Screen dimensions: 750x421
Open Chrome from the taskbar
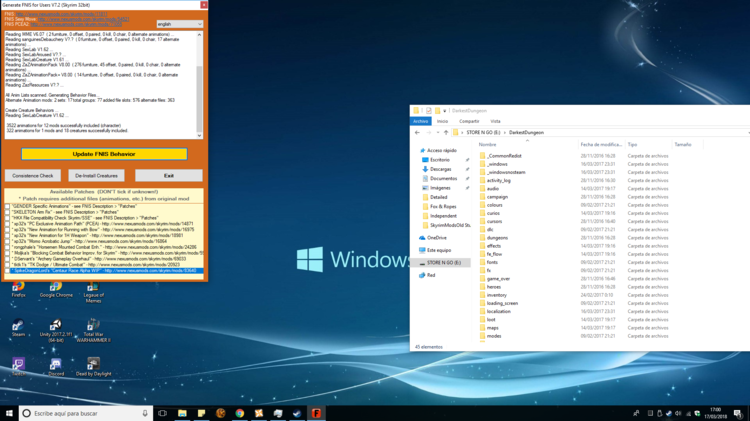(240, 413)
